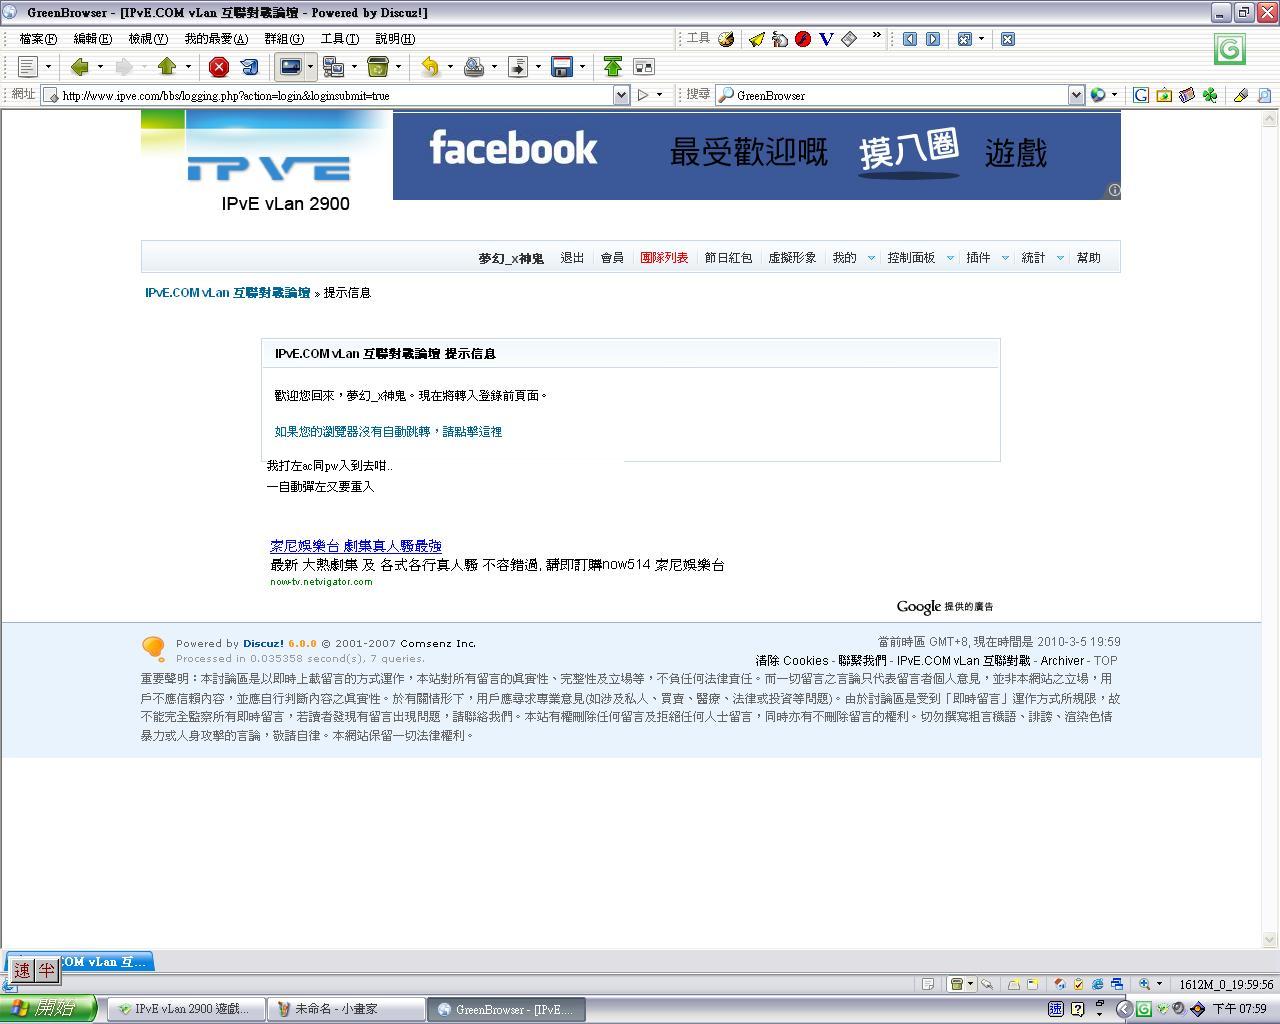
Task: Expand the search box dropdown arrow
Action: point(1076,95)
